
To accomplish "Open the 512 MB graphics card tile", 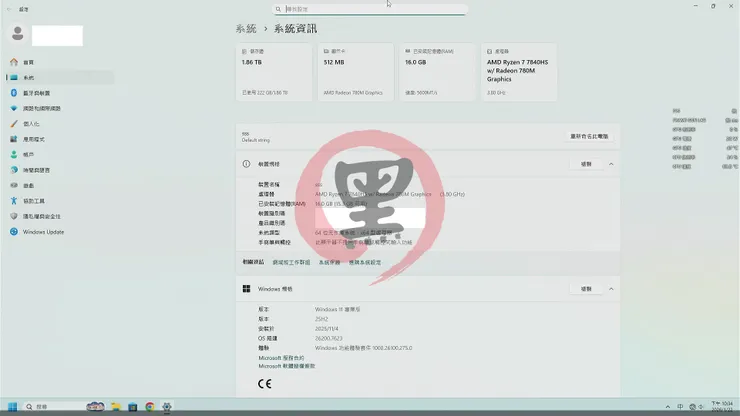I will (x=355, y=72).
